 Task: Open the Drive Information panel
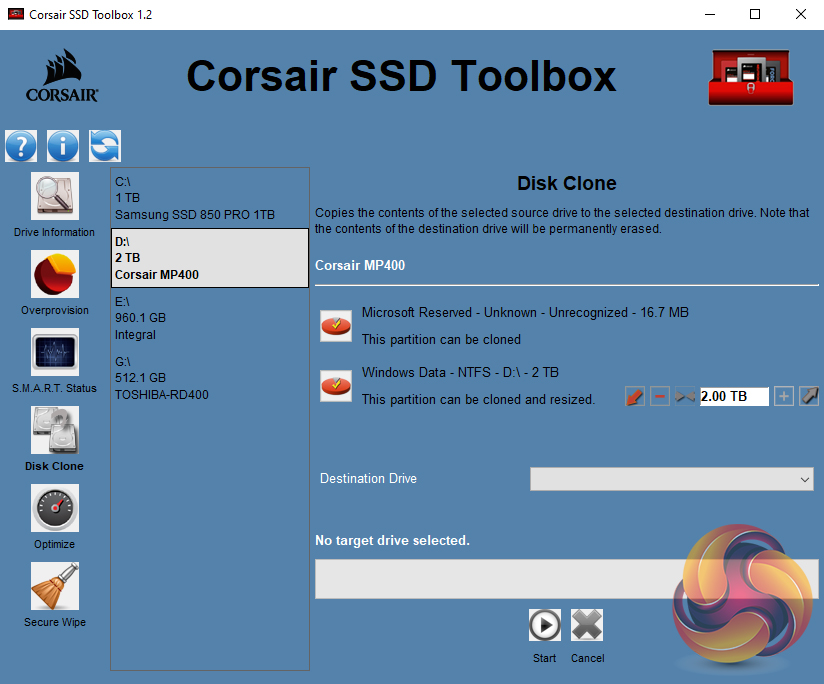[54, 197]
